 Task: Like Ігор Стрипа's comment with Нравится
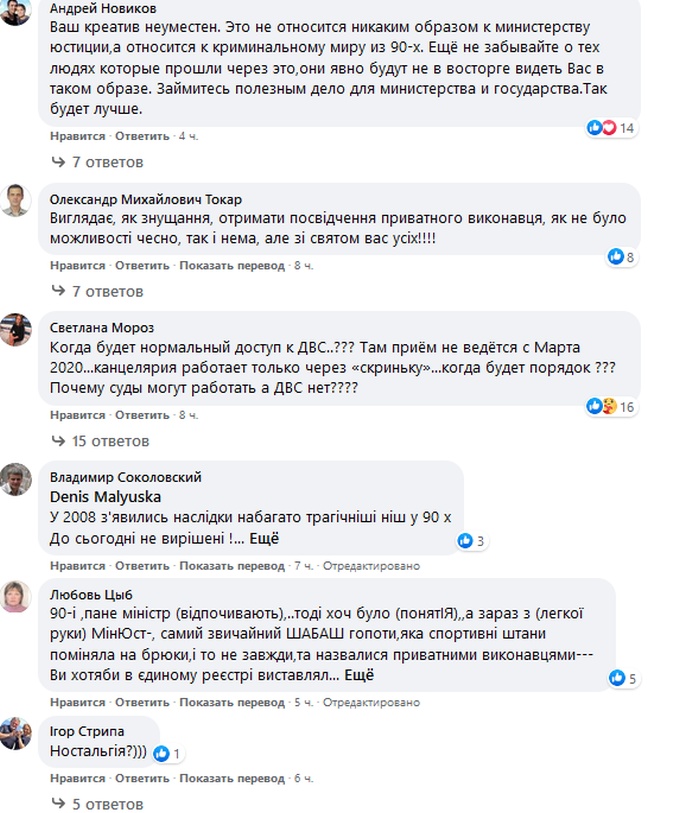(x=77, y=778)
